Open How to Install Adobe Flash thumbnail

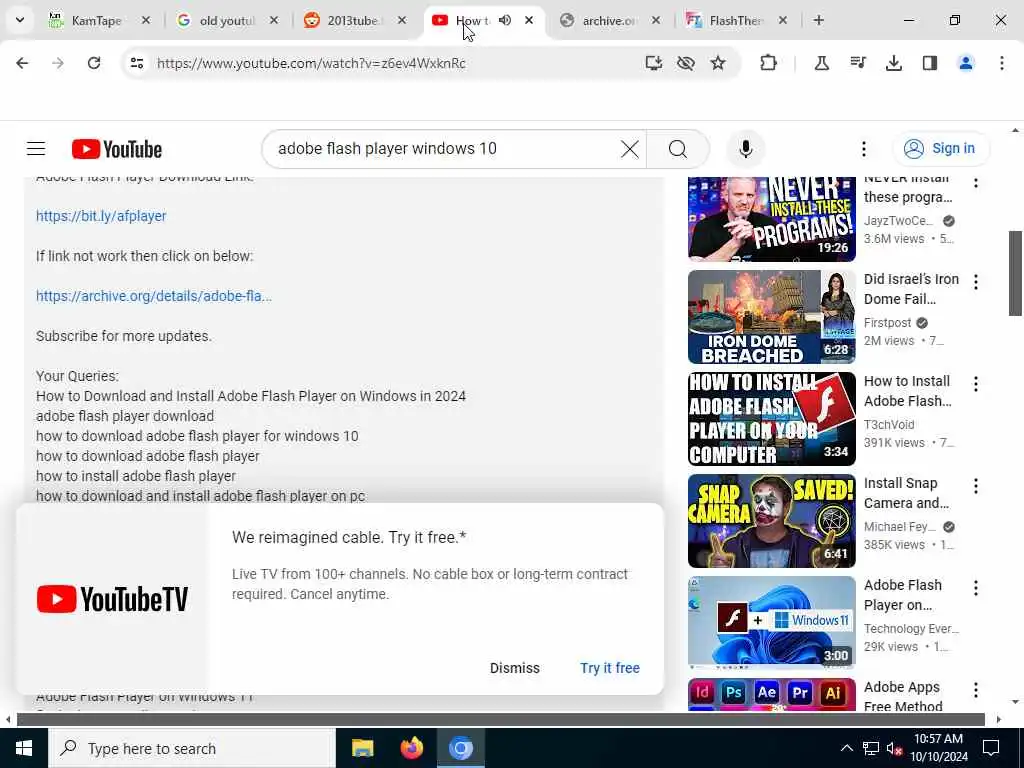point(771,419)
